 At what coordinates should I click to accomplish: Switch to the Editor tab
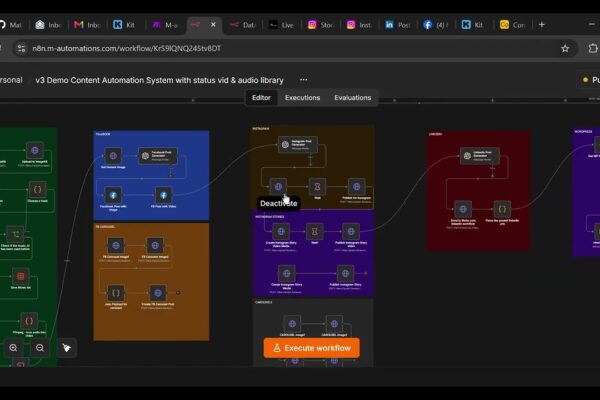point(261,98)
